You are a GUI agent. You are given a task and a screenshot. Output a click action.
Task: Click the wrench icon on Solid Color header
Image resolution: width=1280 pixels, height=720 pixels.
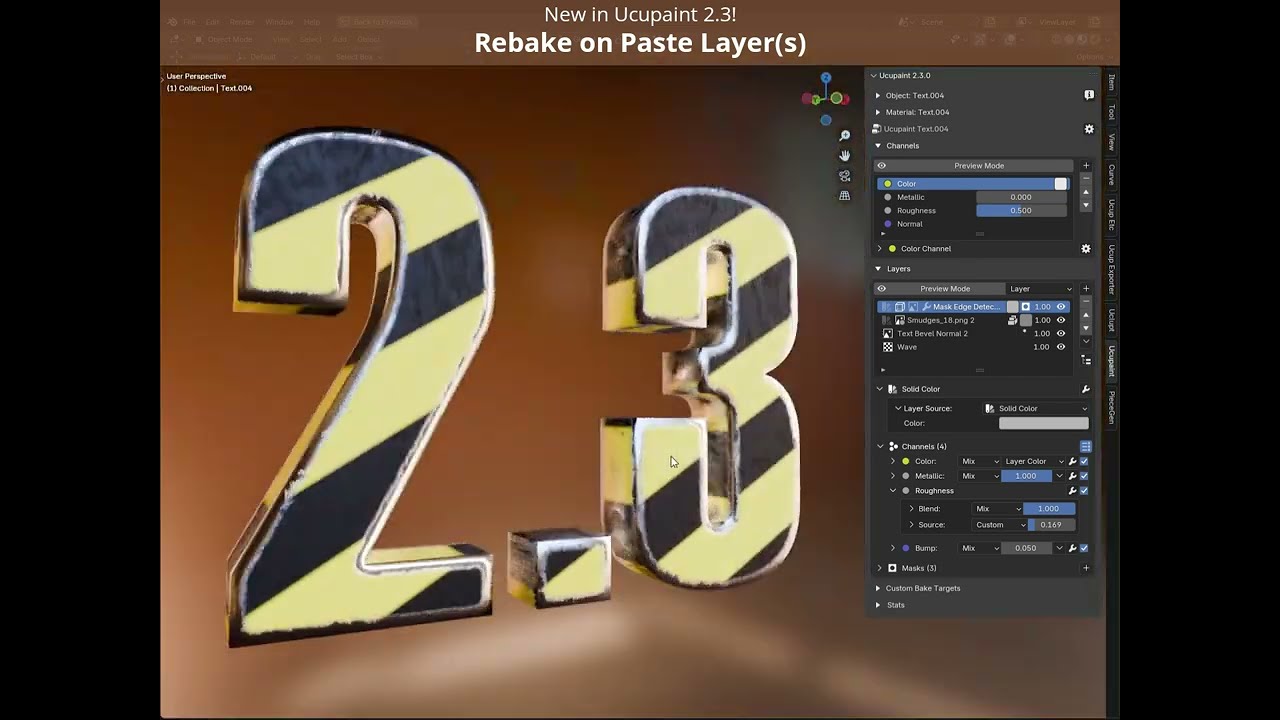(1086, 389)
